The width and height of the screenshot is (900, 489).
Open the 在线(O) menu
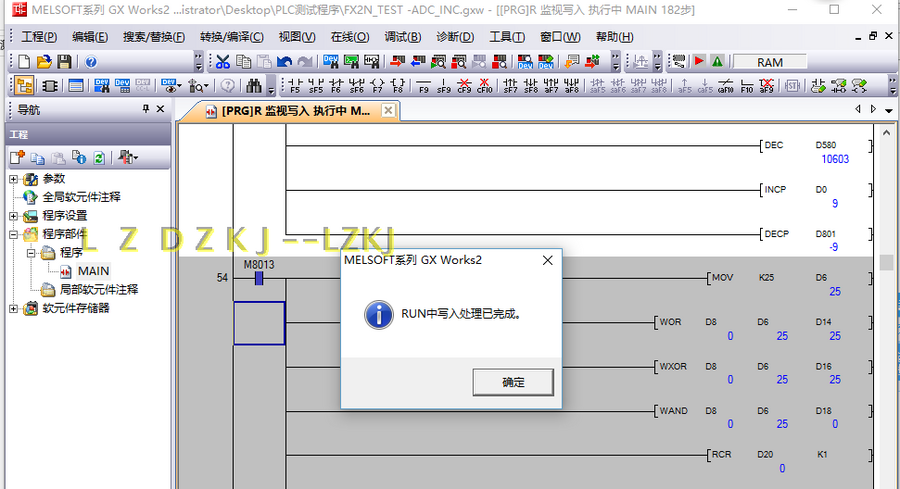coord(350,37)
